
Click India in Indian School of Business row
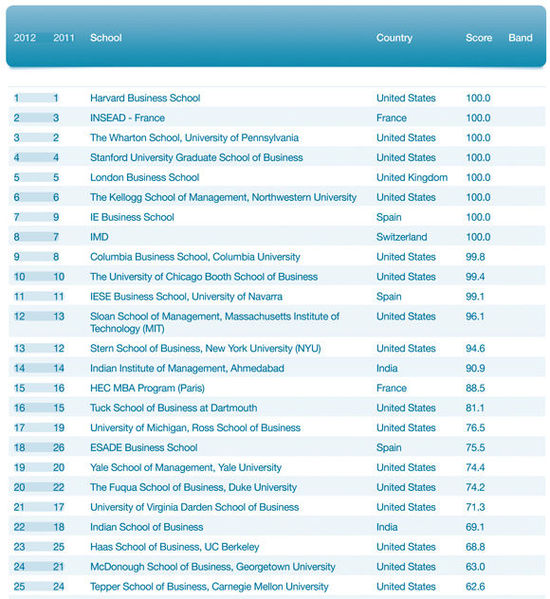[387, 527]
